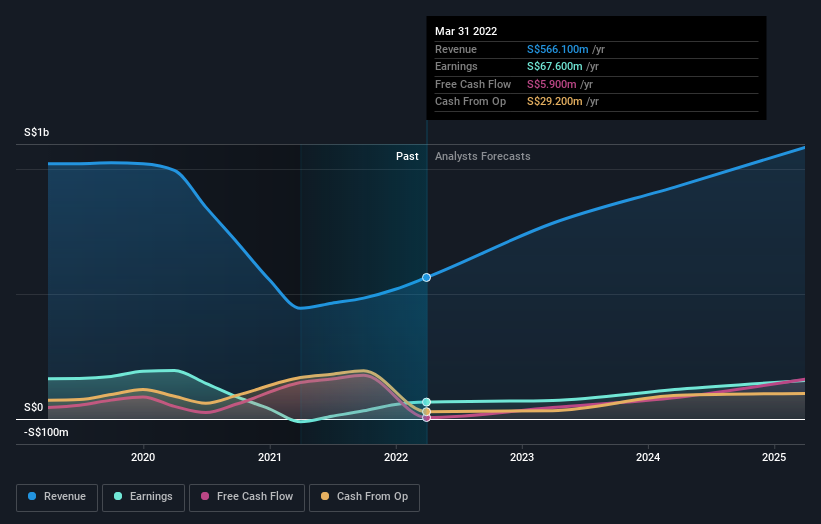Screen dimensions: 821x524
Task: Click the S$67.600m earnings value
Action: point(554,66)
